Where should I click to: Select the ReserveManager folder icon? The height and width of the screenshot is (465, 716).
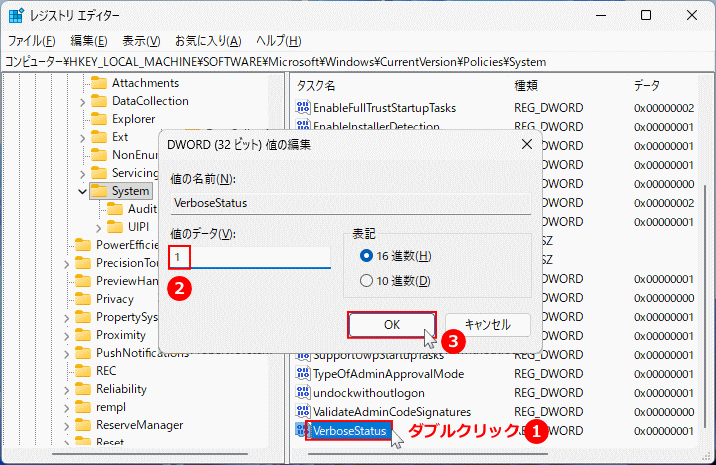click(83, 425)
